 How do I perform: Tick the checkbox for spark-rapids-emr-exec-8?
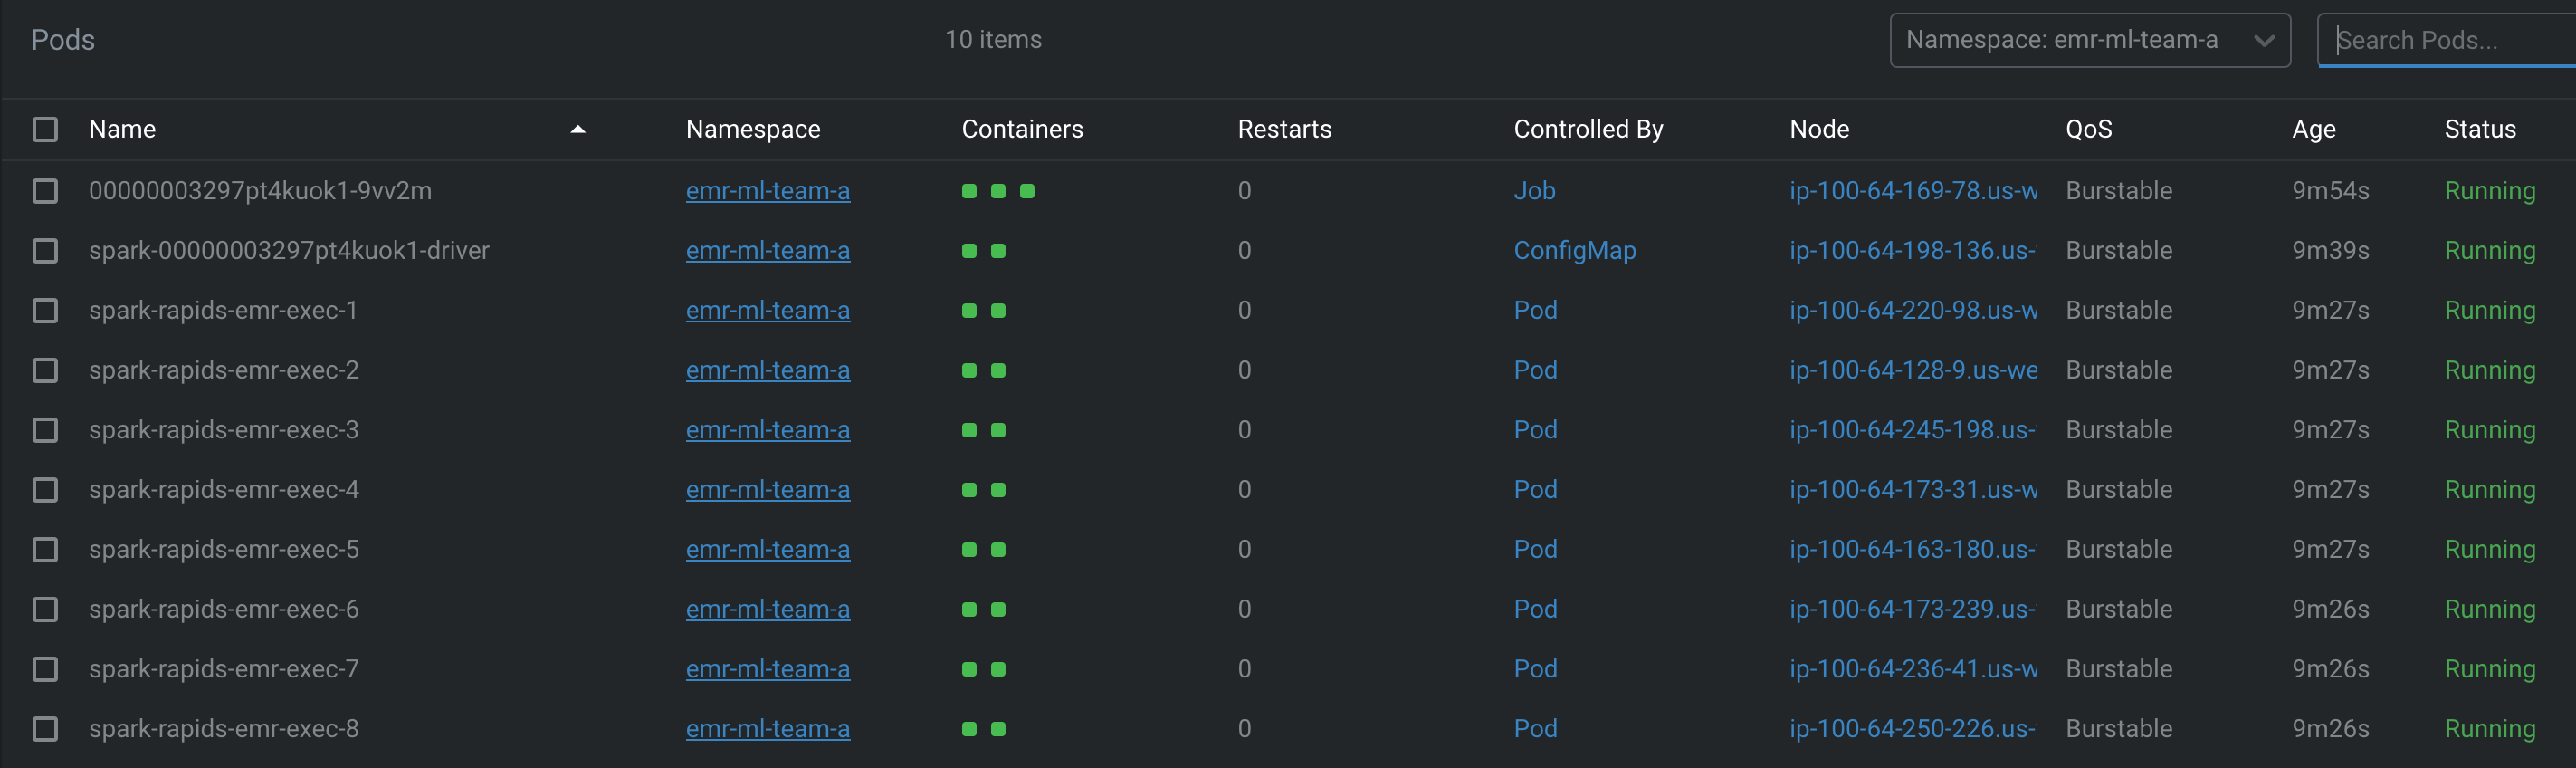(45, 729)
